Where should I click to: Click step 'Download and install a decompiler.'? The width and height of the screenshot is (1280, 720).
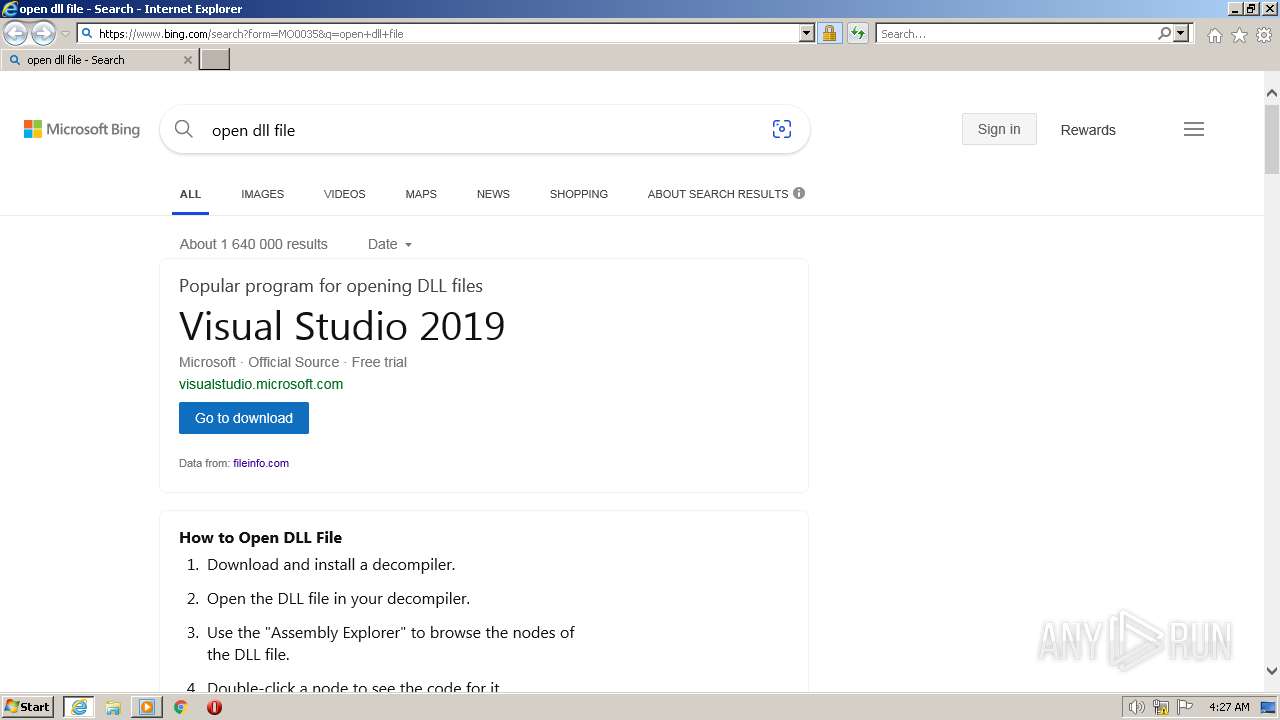(x=331, y=564)
